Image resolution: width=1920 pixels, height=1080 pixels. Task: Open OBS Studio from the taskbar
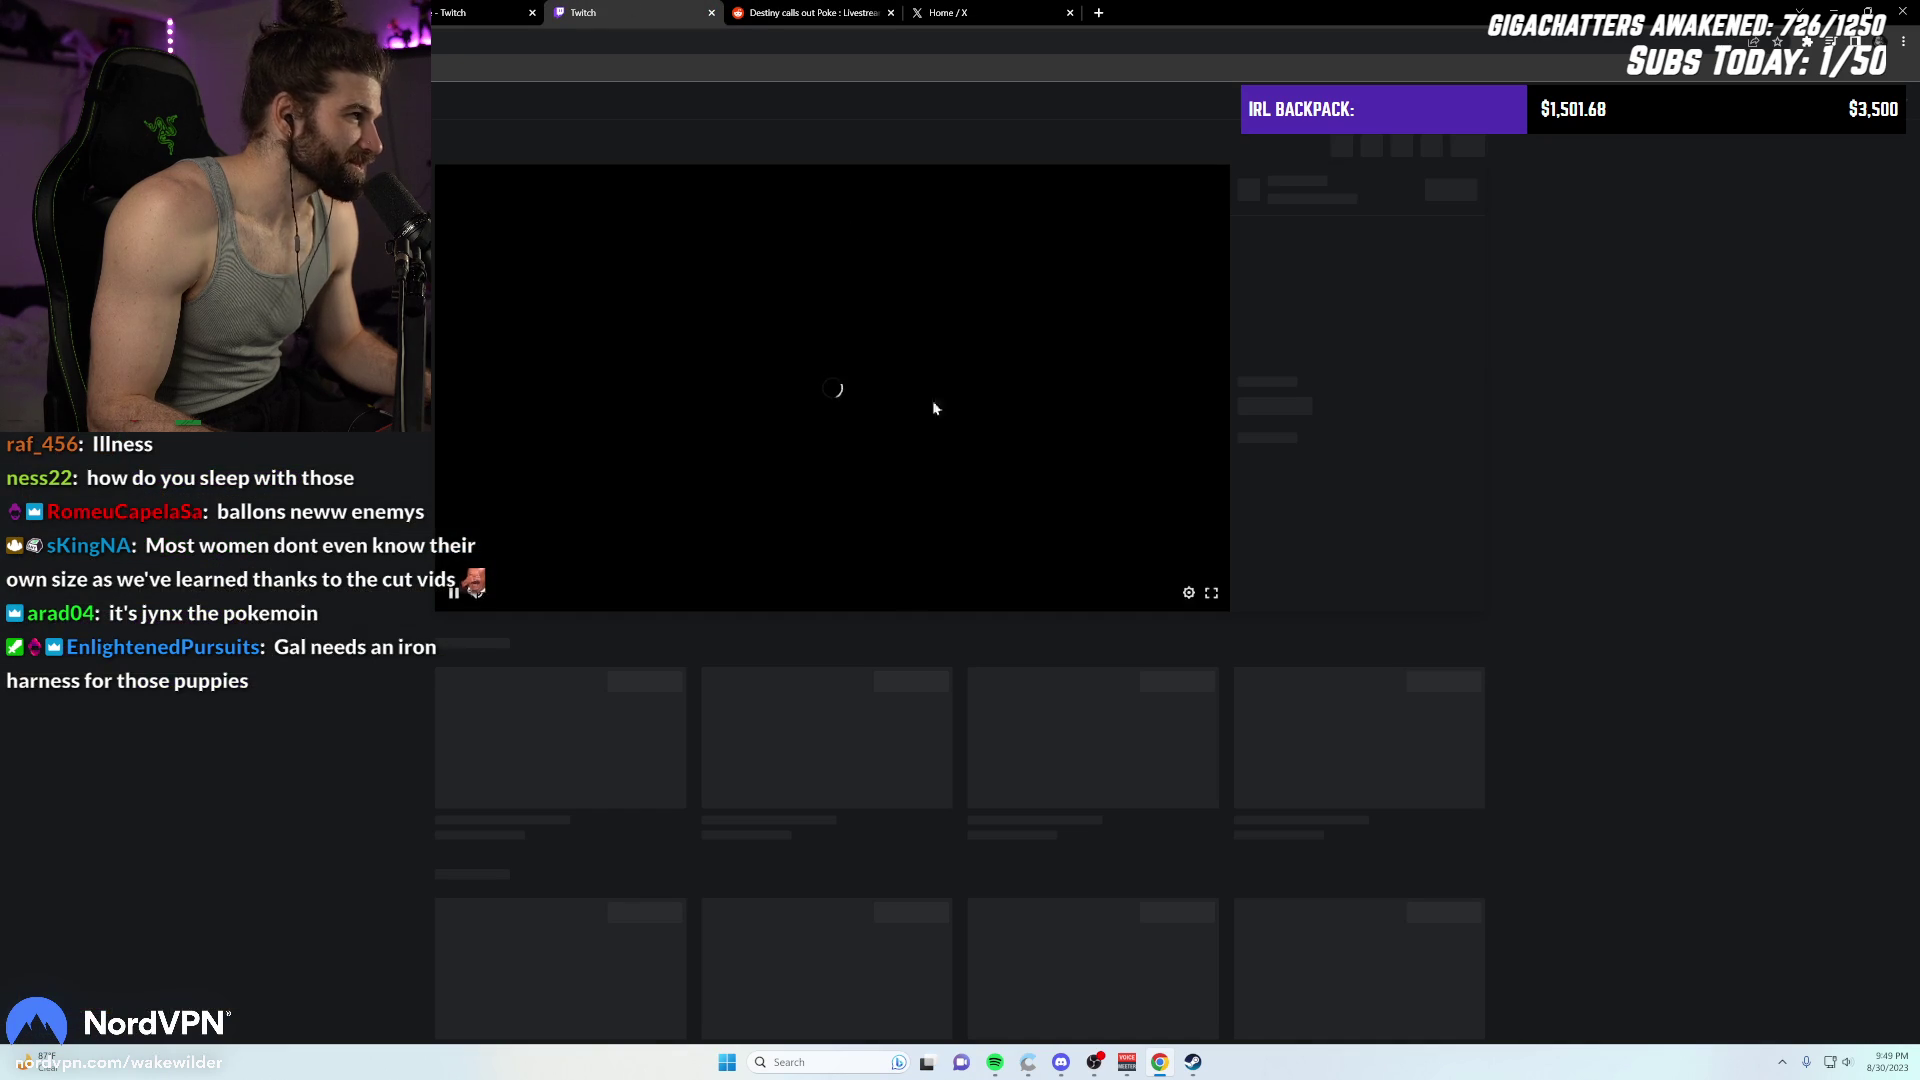click(x=1095, y=1061)
